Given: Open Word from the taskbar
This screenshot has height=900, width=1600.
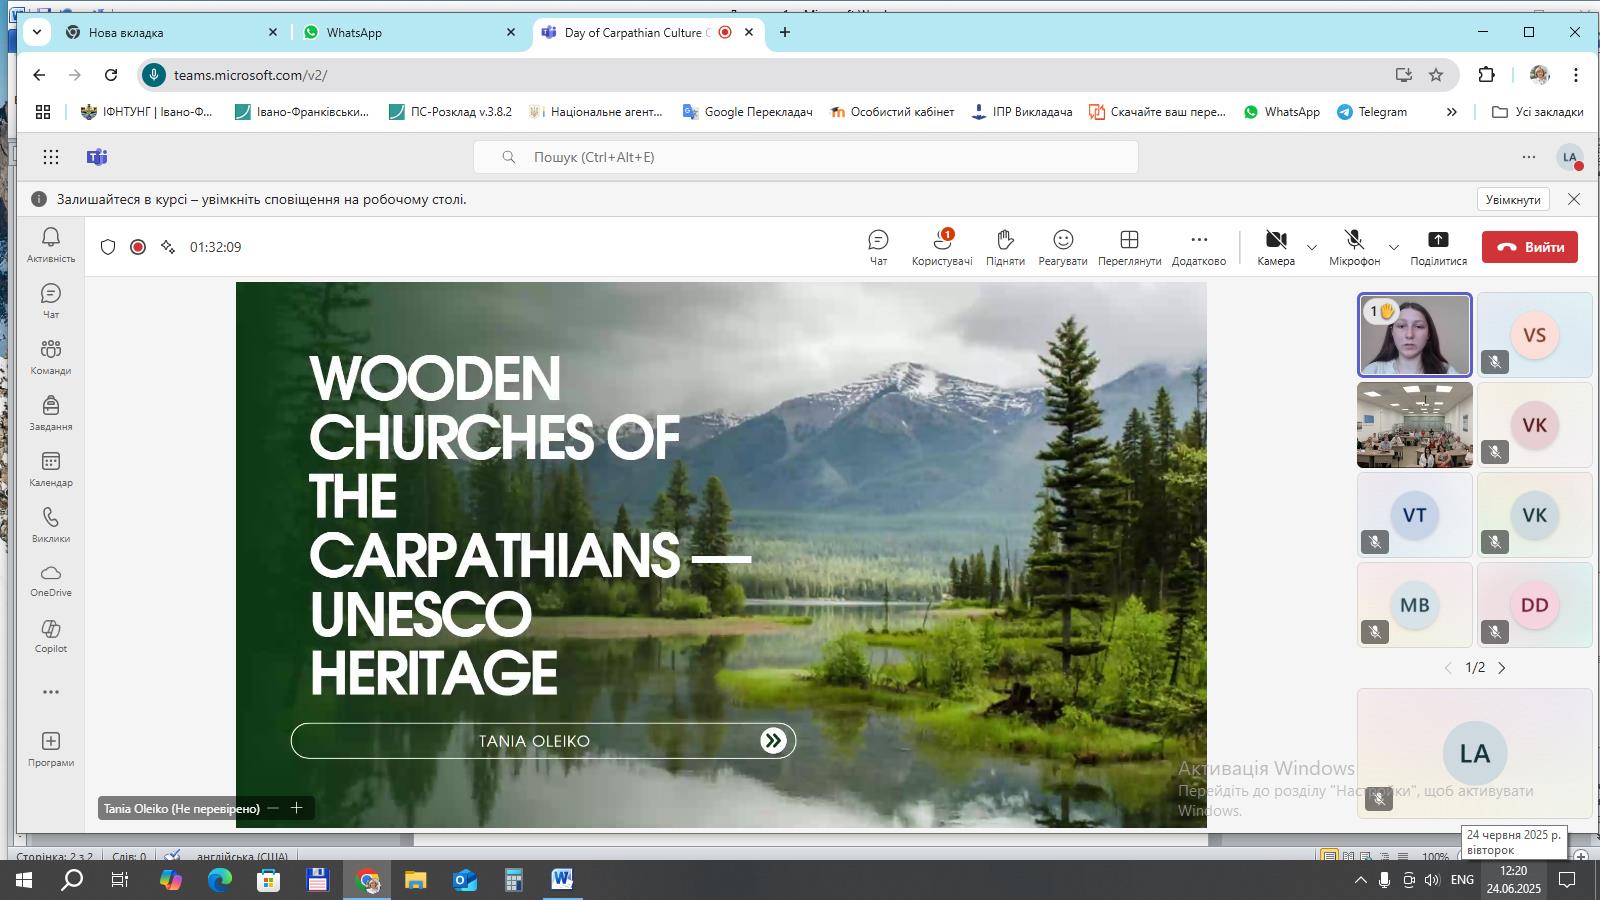Looking at the screenshot, I should [562, 880].
